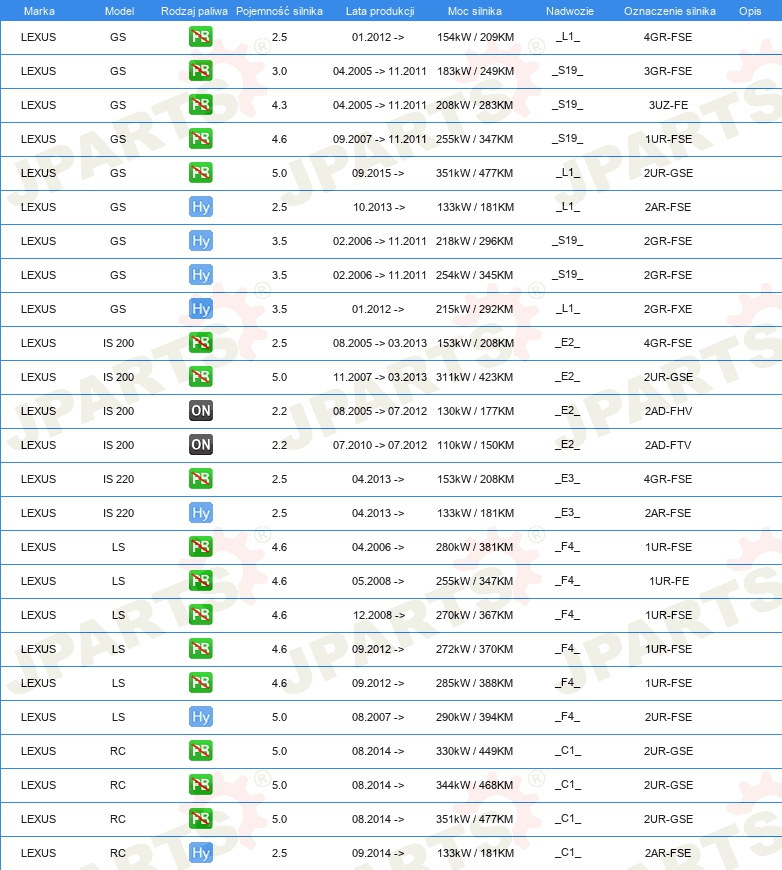Select production date 04.2006 ->
782x870 pixels.
tap(378, 547)
